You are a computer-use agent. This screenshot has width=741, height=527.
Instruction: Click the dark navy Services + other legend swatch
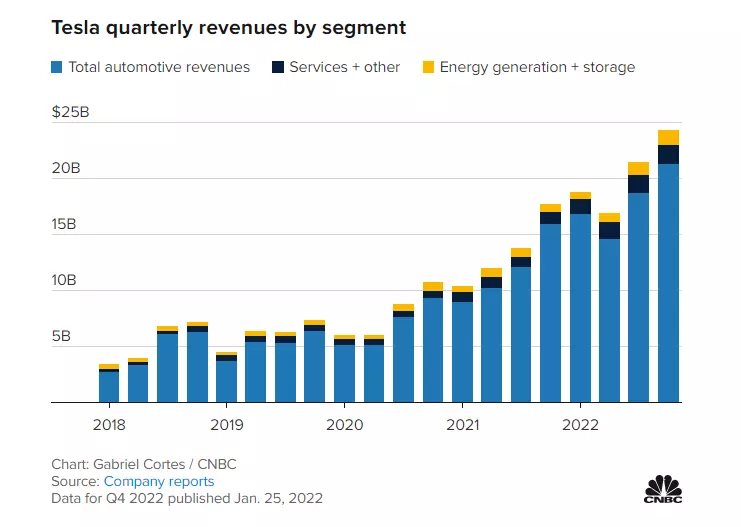tap(278, 67)
